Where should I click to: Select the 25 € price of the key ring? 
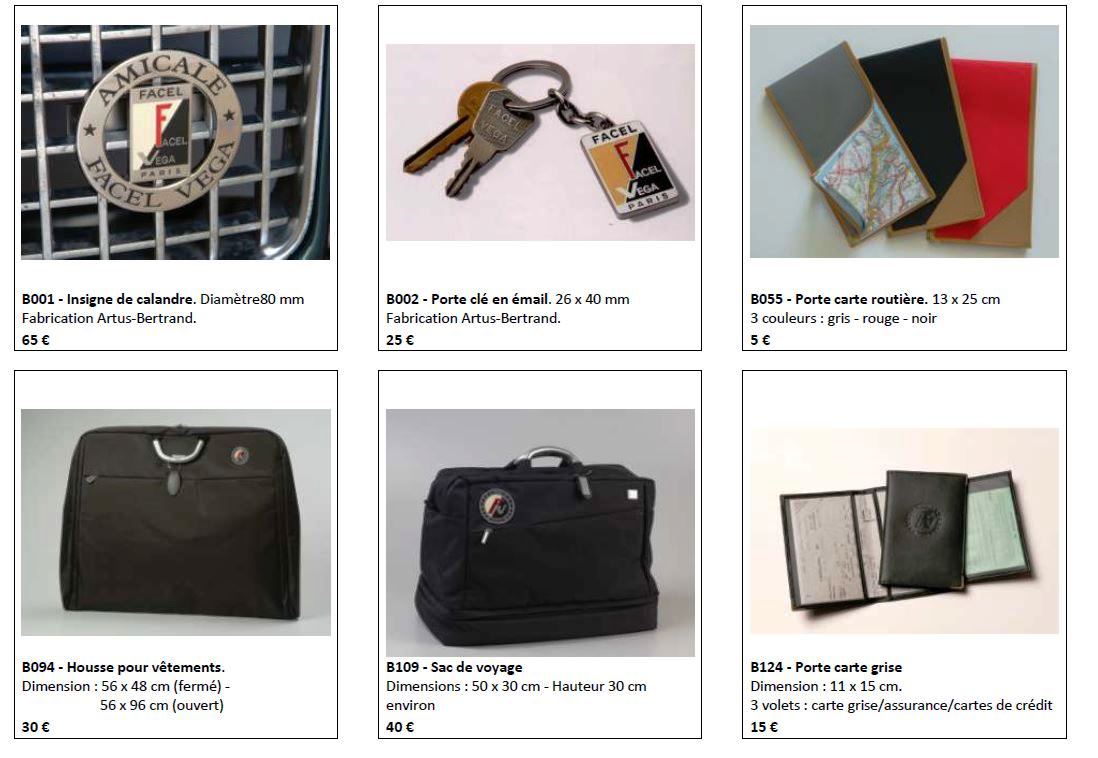[400, 340]
